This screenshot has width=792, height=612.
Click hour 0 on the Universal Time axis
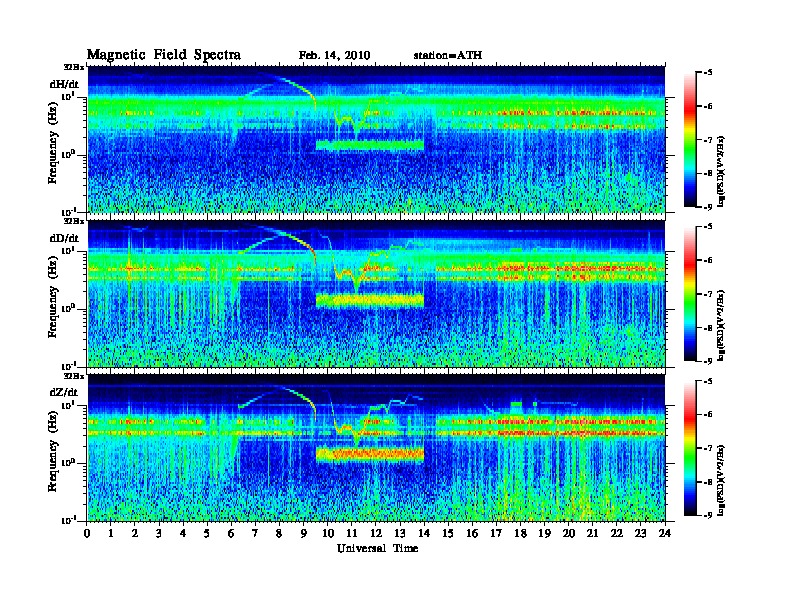coord(87,533)
